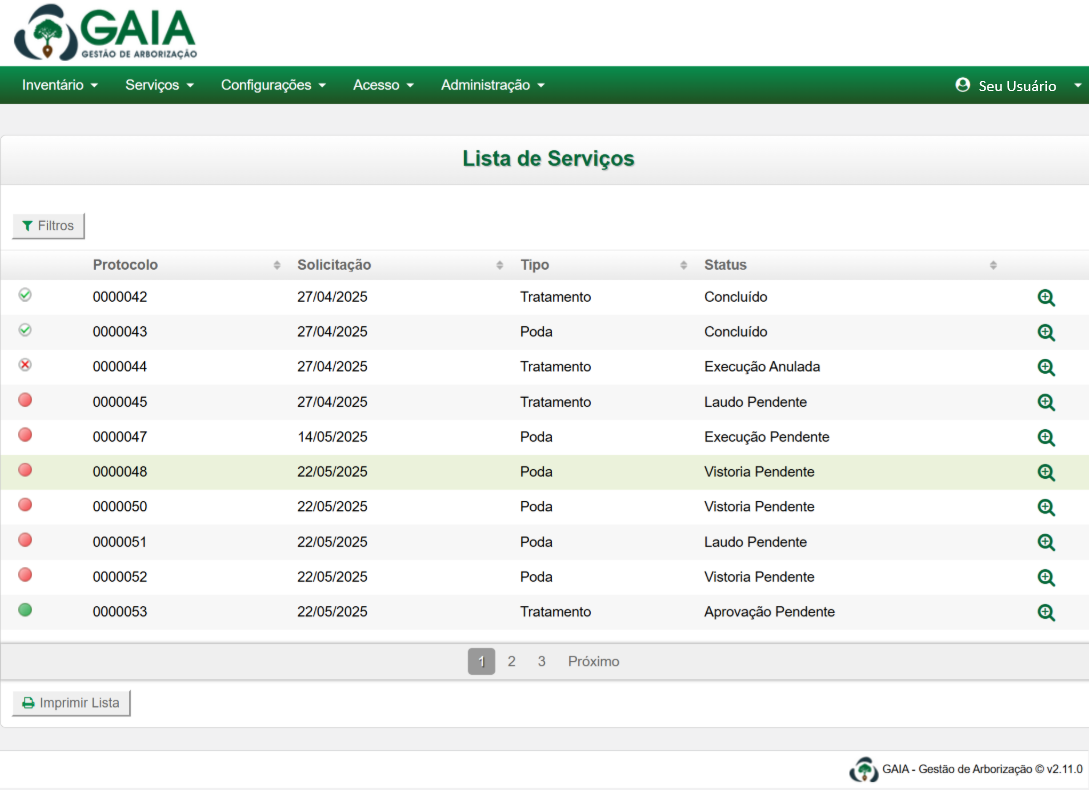Viewport: 1089px width, 790px height.
Task: Click protocol number 0000053
Action: (119, 612)
